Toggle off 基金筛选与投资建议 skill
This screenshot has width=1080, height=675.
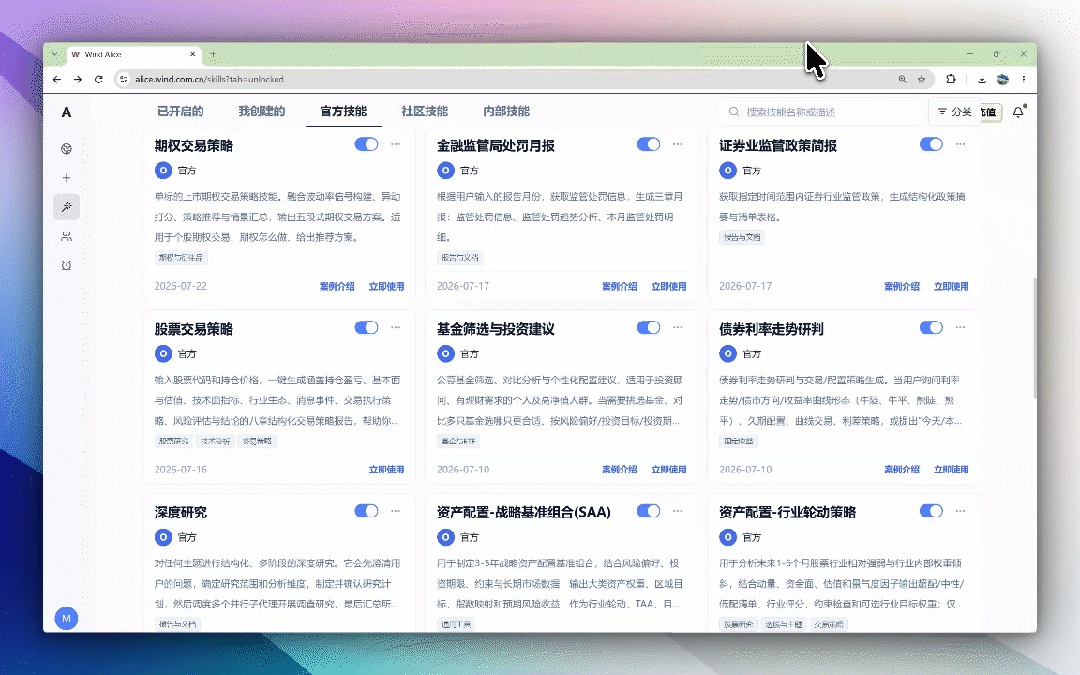pos(648,327)
